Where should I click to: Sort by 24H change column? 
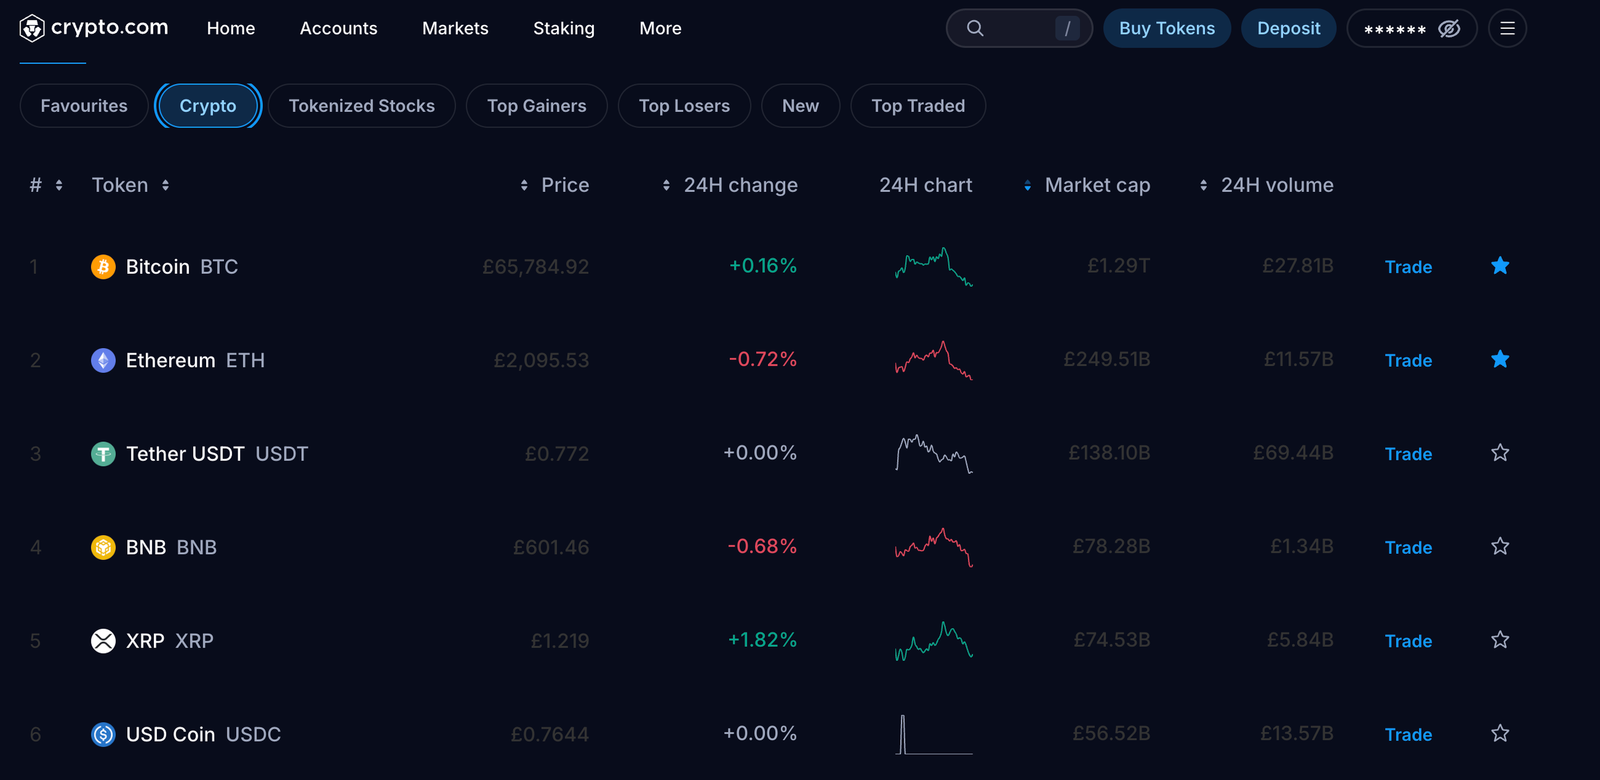tap(730, 185)
